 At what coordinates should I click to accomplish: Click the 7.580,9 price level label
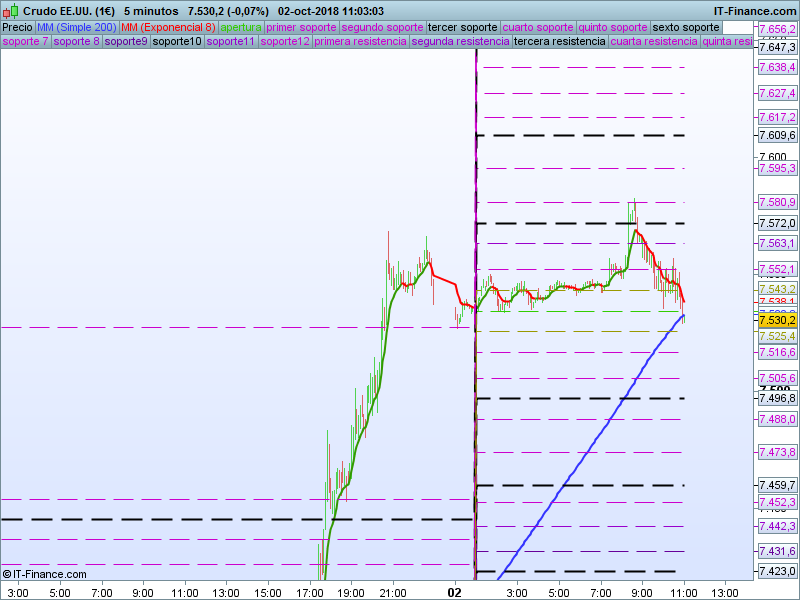click(777, 203)
